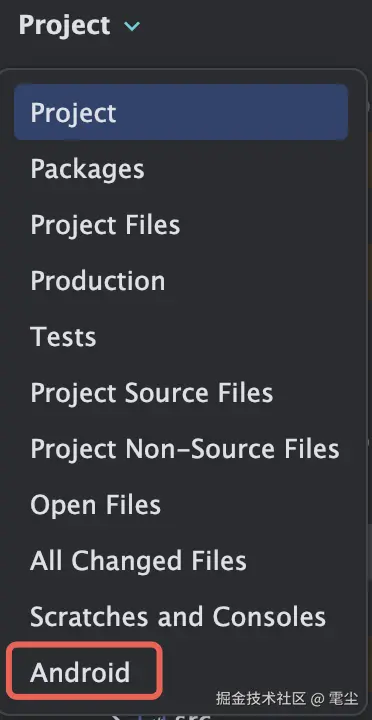
Task: Switch to Open Files view
Action: [x=96, y=505]
